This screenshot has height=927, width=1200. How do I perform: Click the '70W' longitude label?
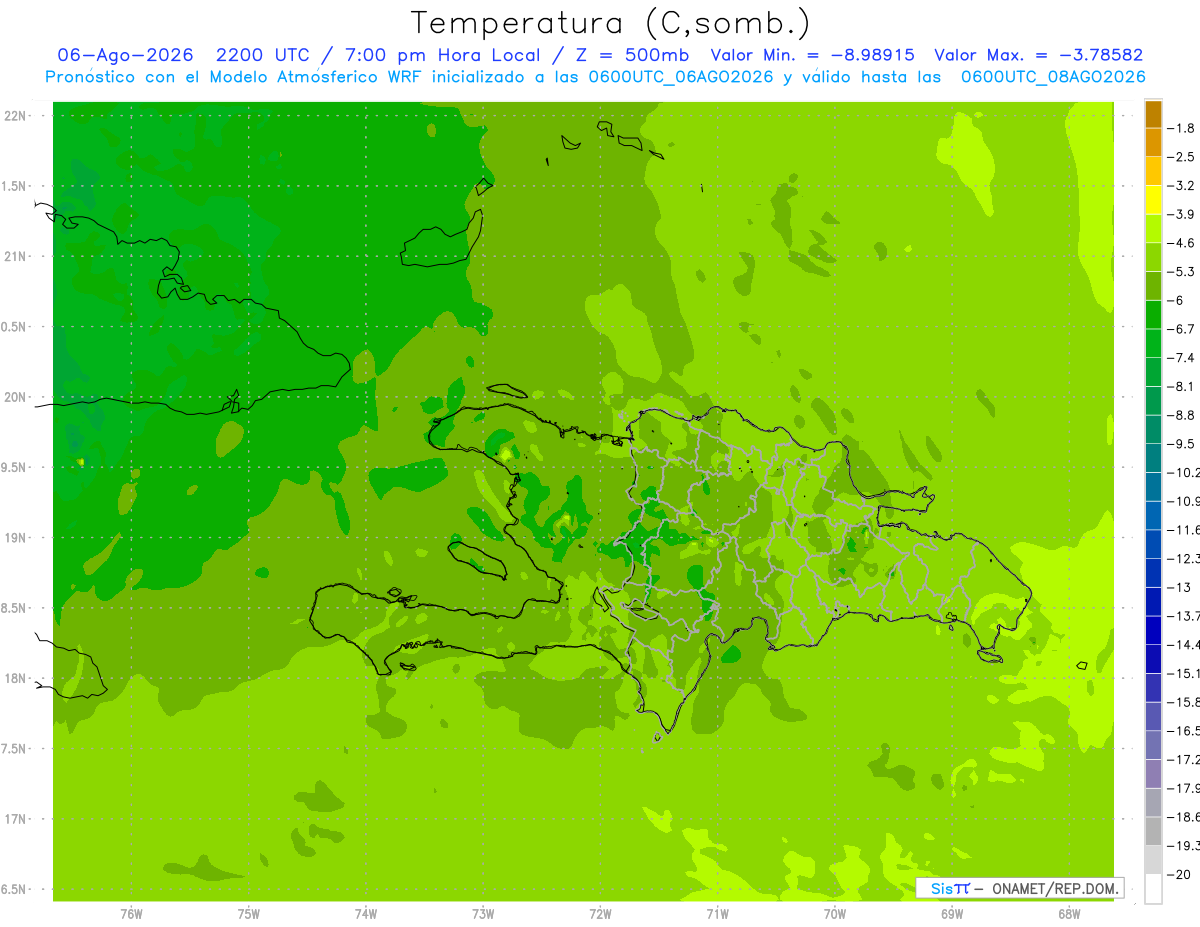click(x=835, y=914)
